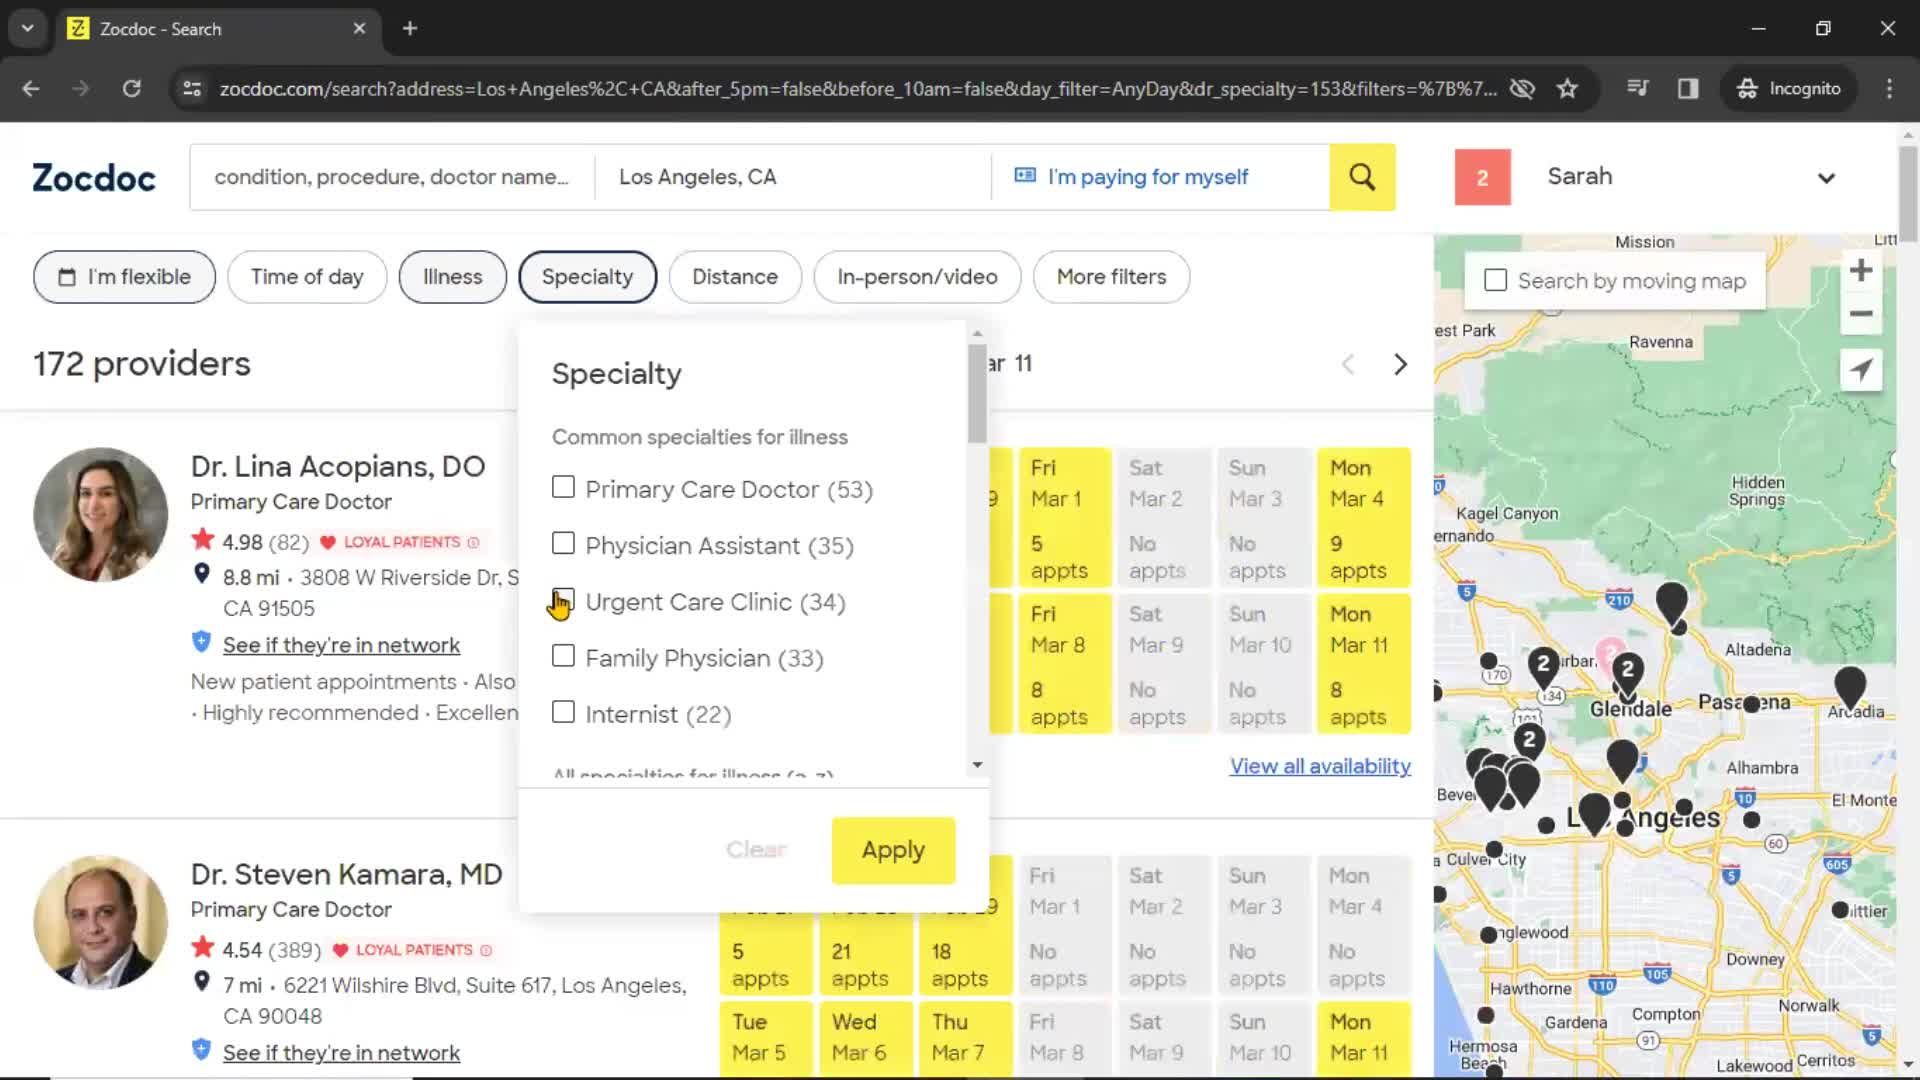1920x1080 pixels.
Task: Click Dr. Kamara's See if they're in network
Action: tap(341, 1053)
